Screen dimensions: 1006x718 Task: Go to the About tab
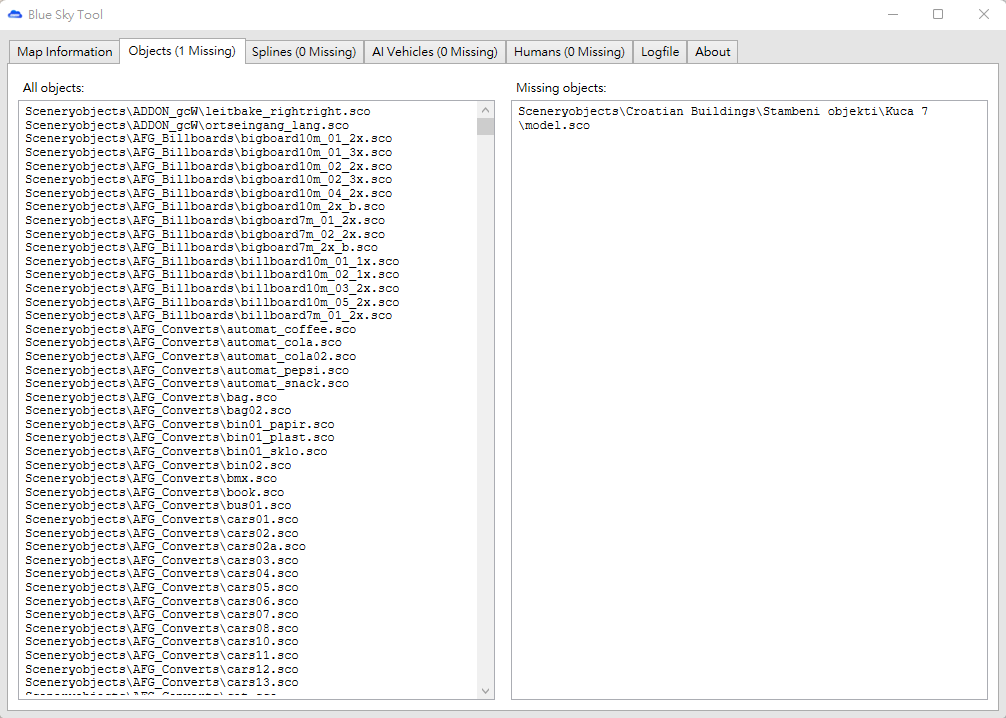tap(713, 52)
